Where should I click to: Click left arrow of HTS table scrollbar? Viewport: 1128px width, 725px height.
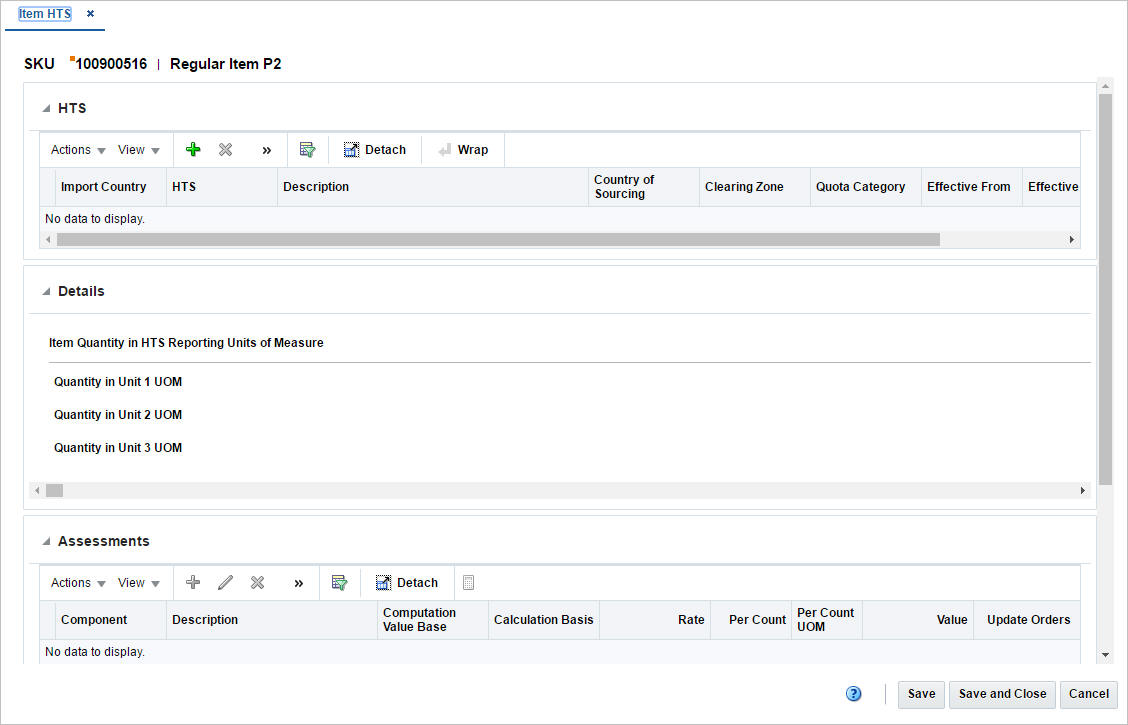tap(48, 240)
